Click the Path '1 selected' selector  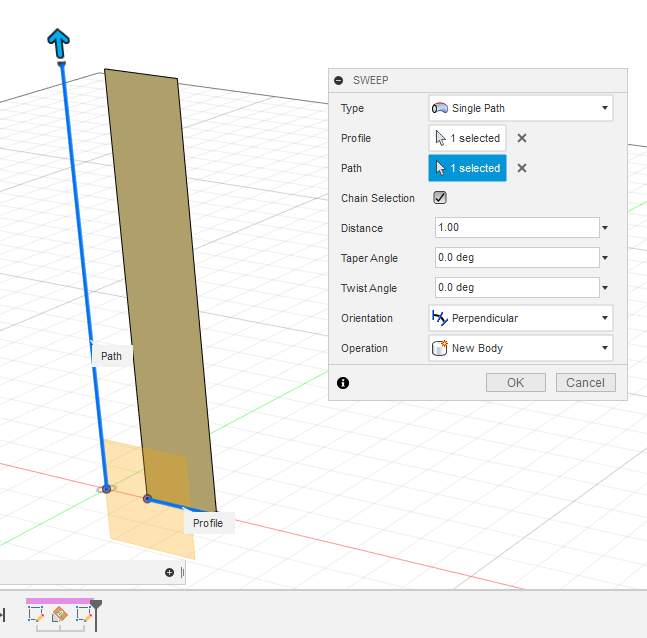[x=468, y=168]
